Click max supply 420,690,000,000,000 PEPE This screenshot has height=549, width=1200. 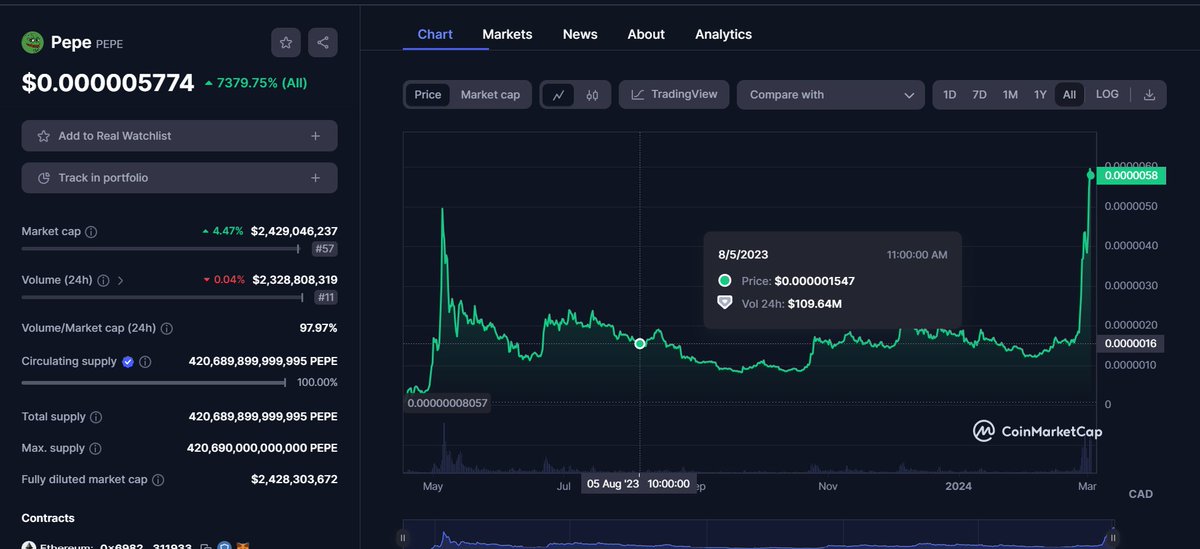(x=262, y=448)
